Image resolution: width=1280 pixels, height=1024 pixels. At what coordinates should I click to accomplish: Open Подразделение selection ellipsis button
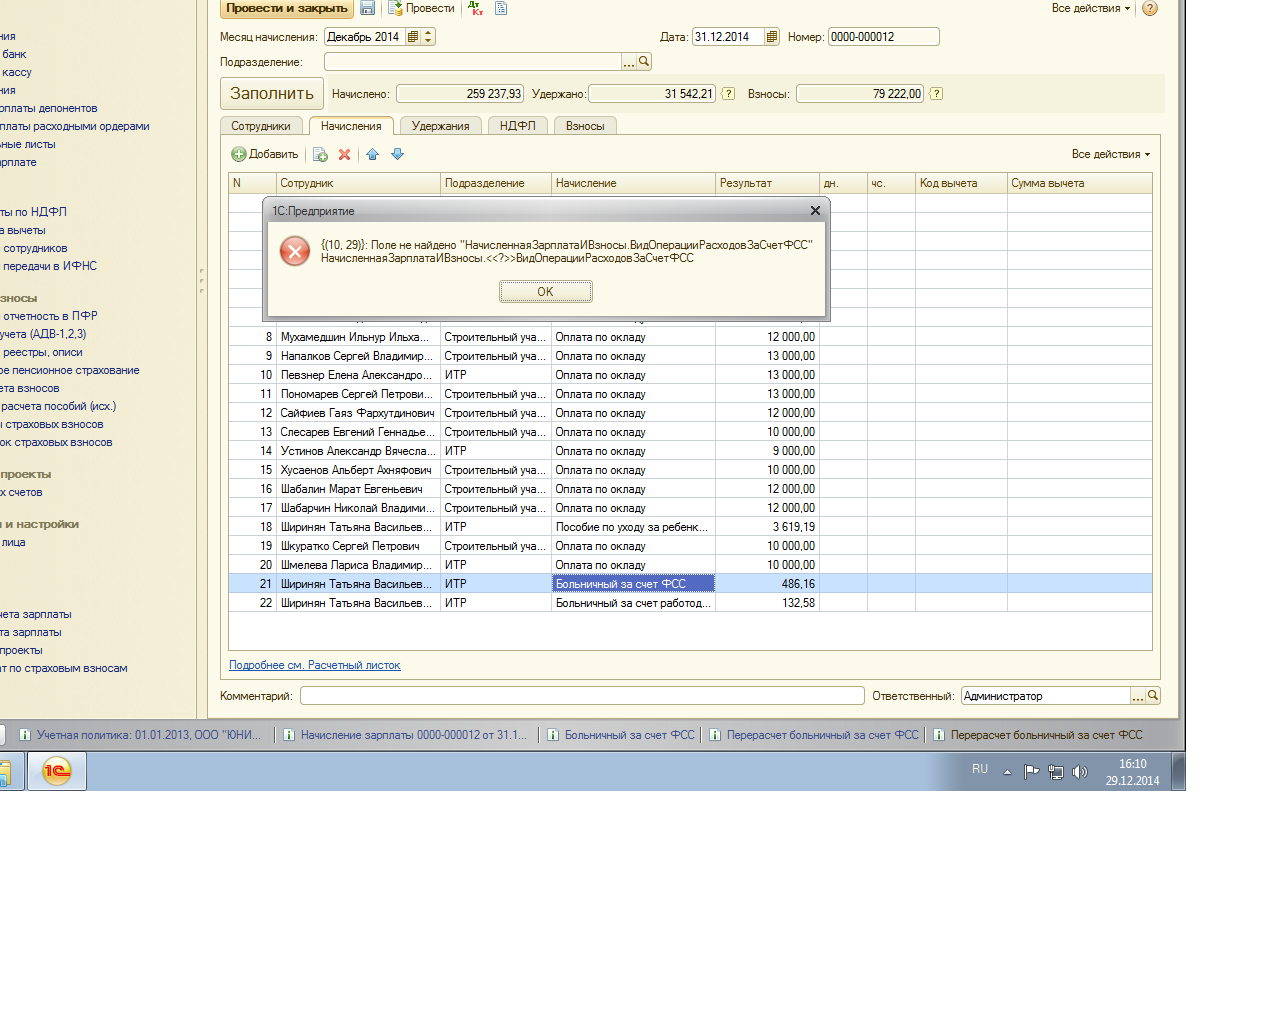[628, 62]
